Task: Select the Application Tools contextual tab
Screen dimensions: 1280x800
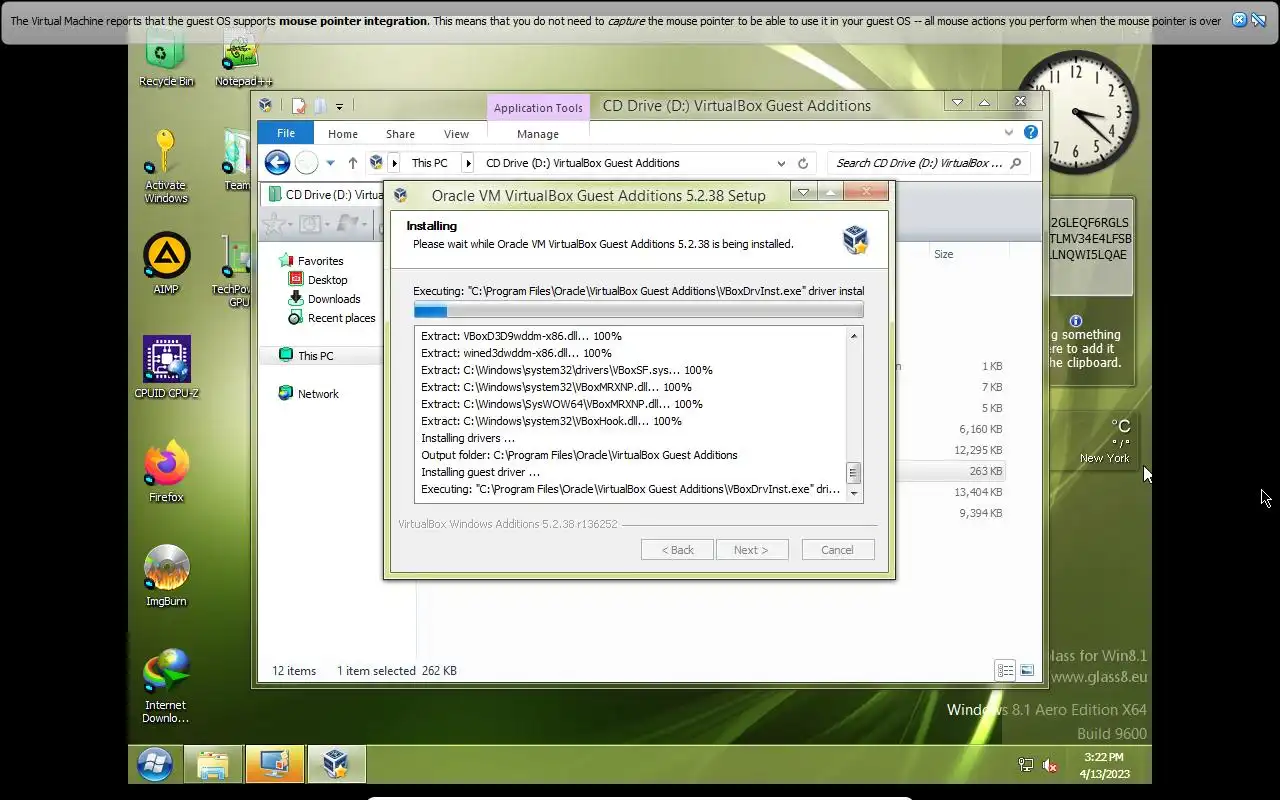Action: pos(538,108)
